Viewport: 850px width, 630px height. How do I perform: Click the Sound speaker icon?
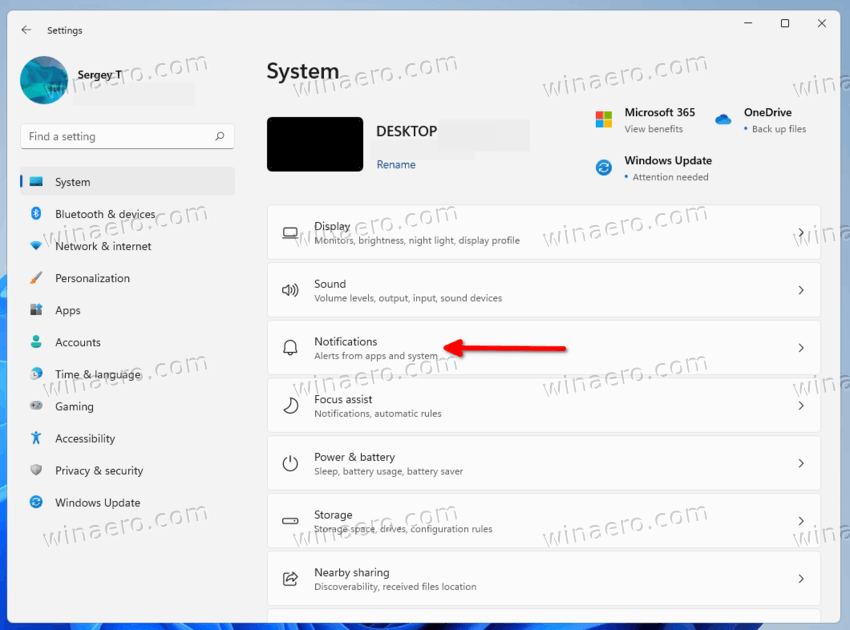coord(291,291)
